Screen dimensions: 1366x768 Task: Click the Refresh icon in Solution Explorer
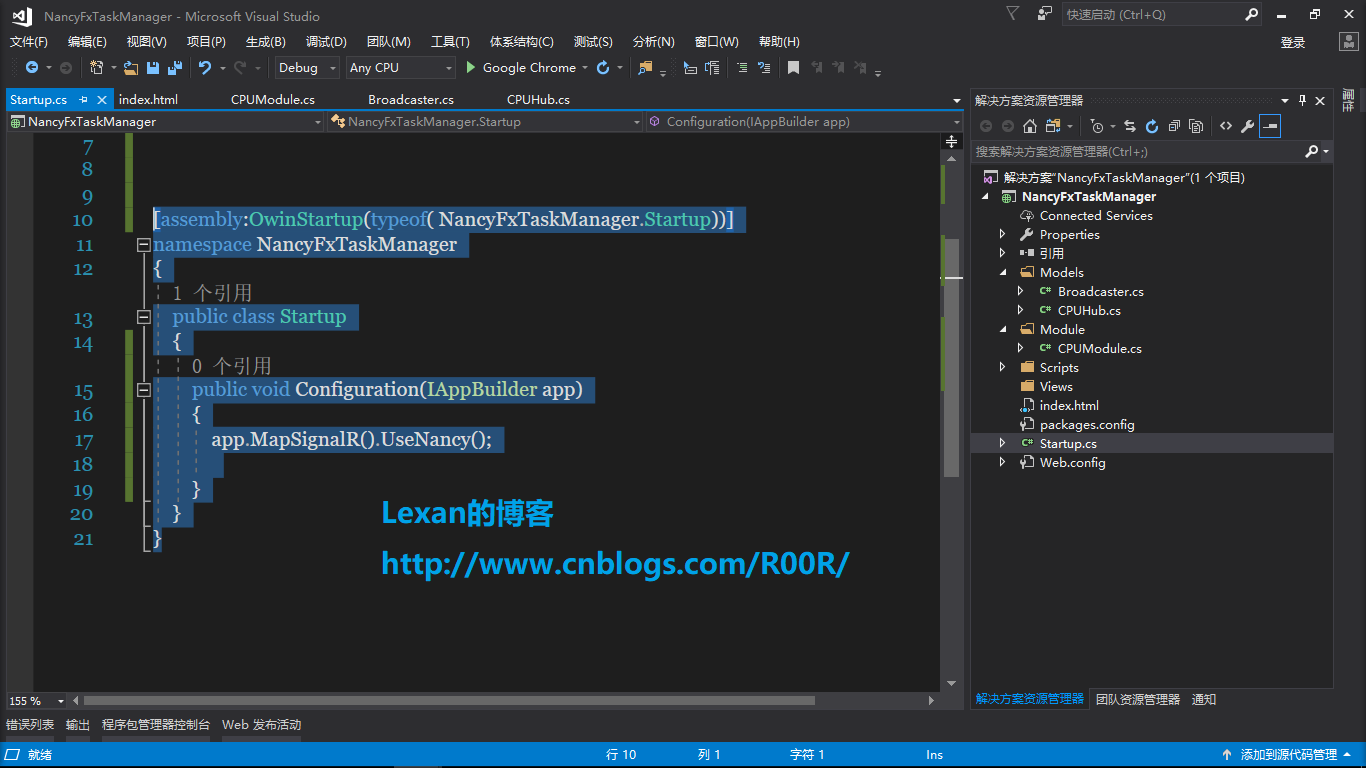(x=1152, y=126)
